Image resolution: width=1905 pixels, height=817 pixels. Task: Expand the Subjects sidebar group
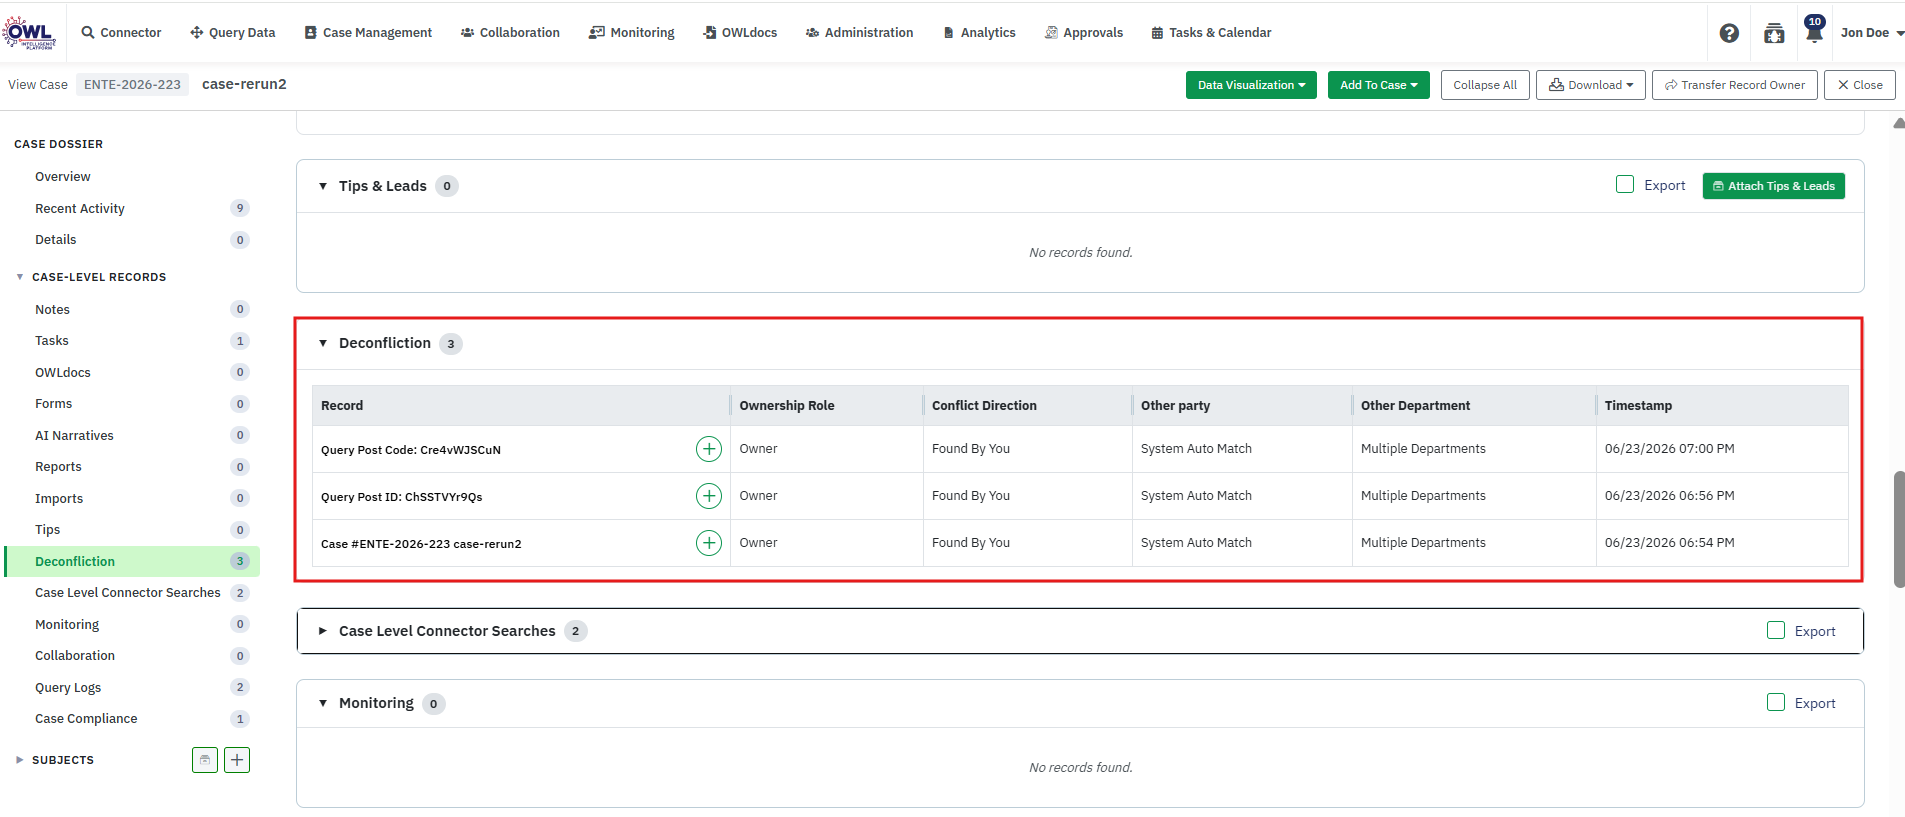pos(20,760)
